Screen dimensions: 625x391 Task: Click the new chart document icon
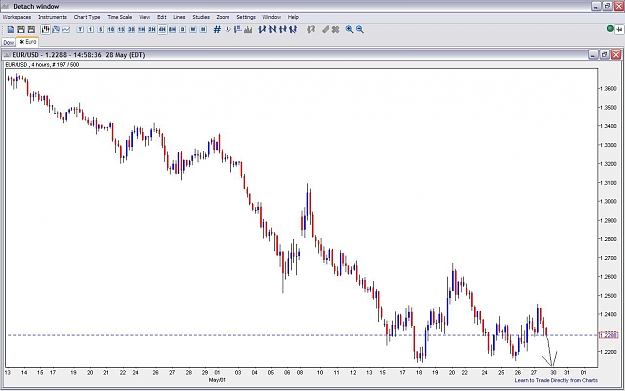pos(11,29)
